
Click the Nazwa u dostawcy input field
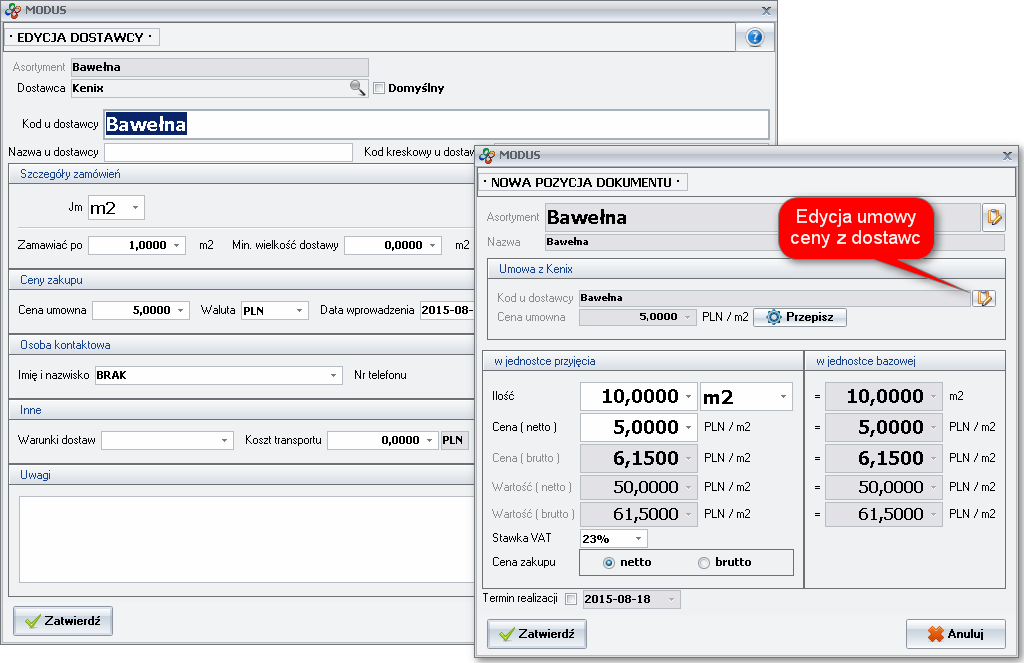click(x=228, y=152)
